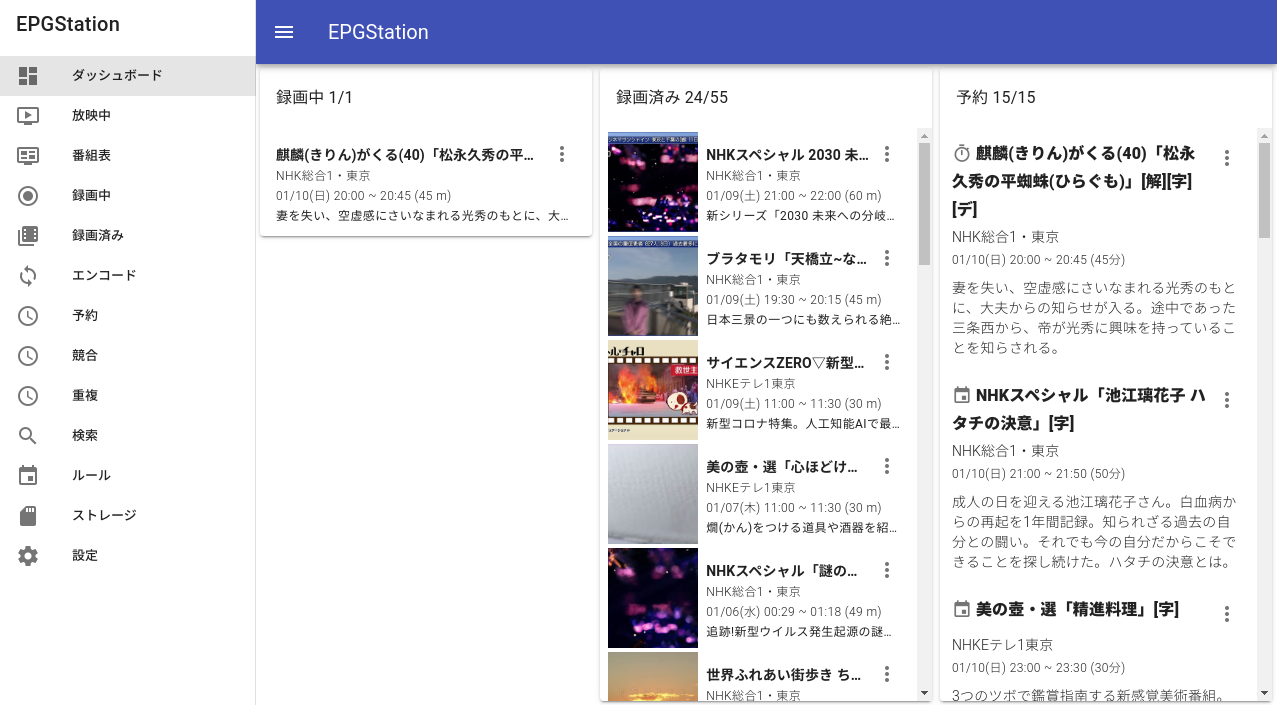
Task: Click 01/06(水) 00:29 ~ 01:18 (49 m) text
Action: tap(794, 612)
